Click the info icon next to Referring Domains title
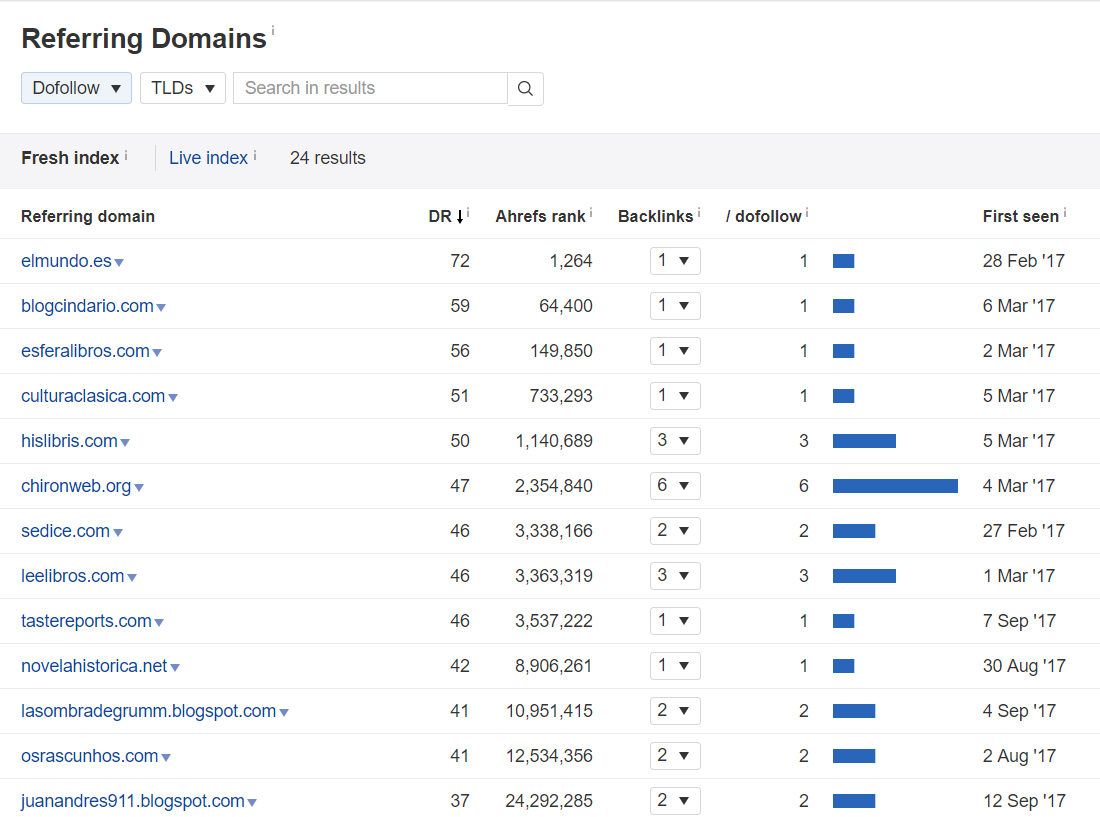1100x817 pixels. [x=273, y=30]
